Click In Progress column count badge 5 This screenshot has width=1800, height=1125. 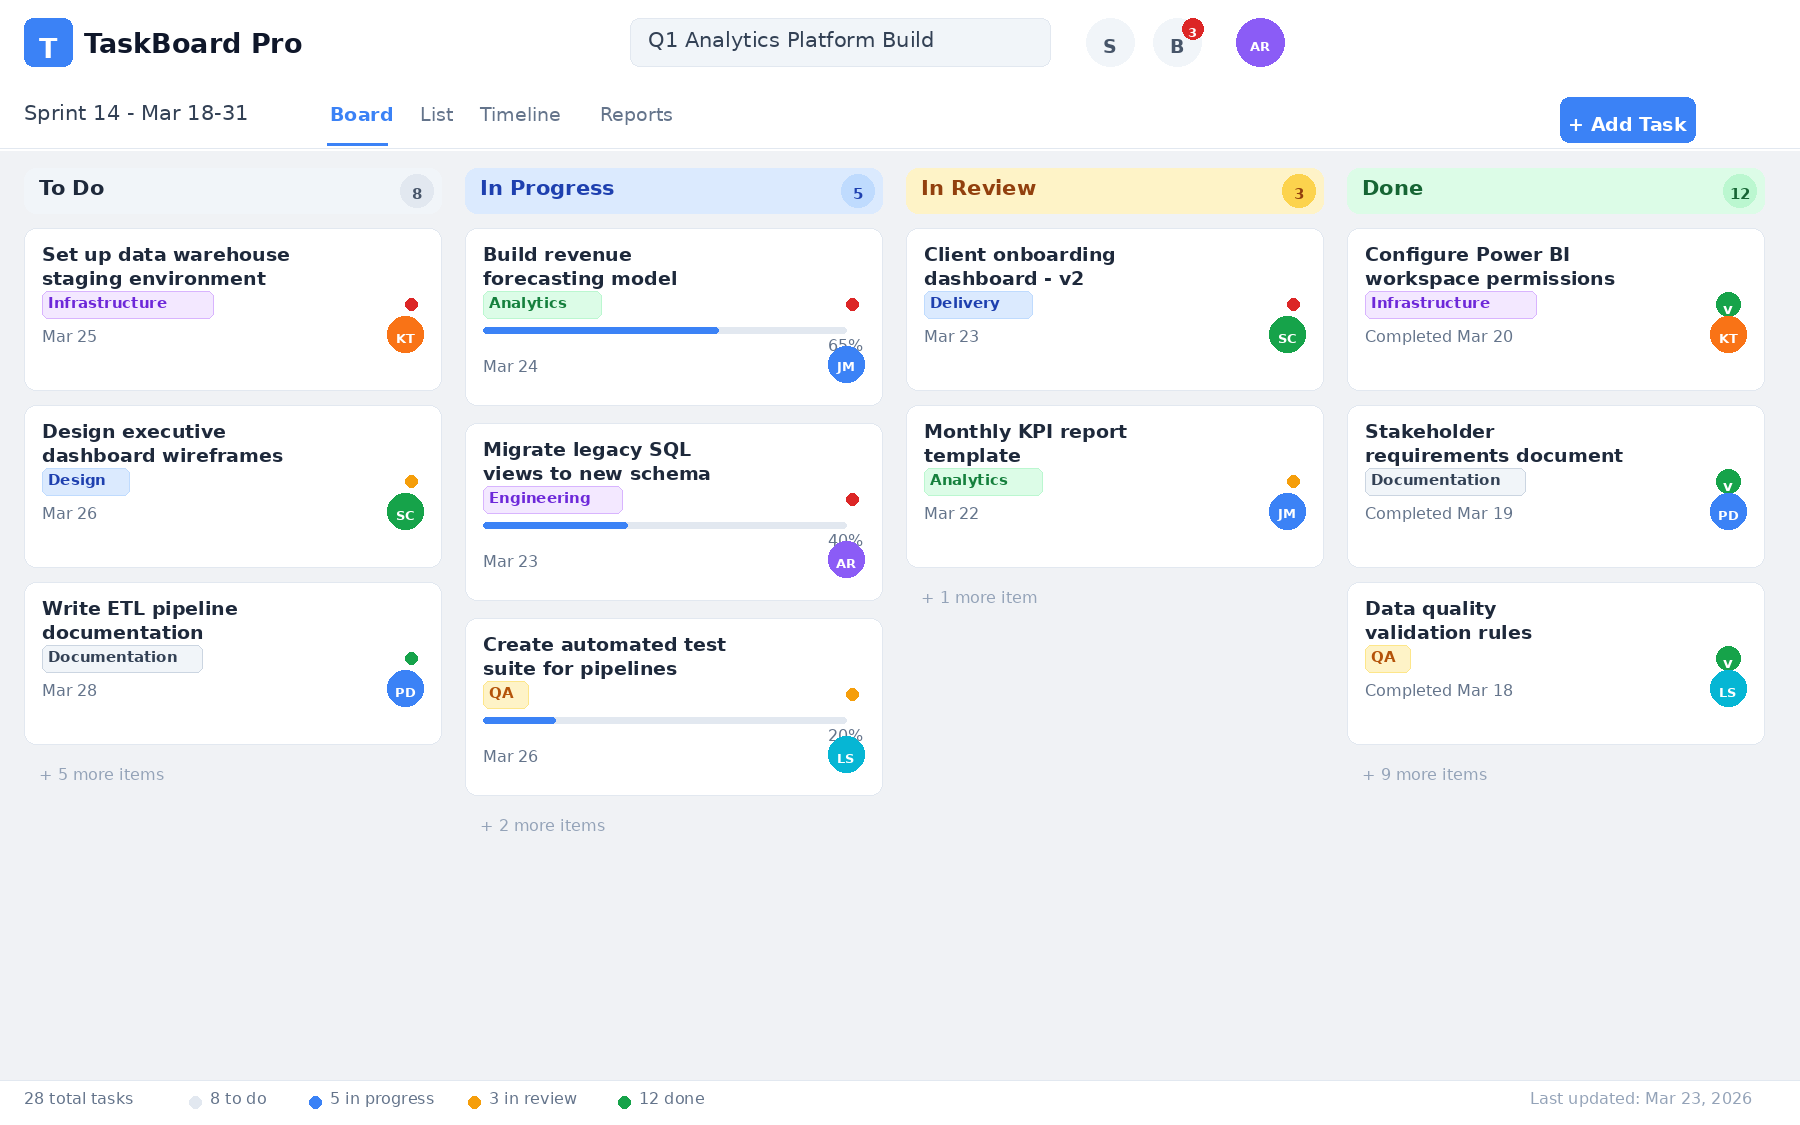click(858, 192)
